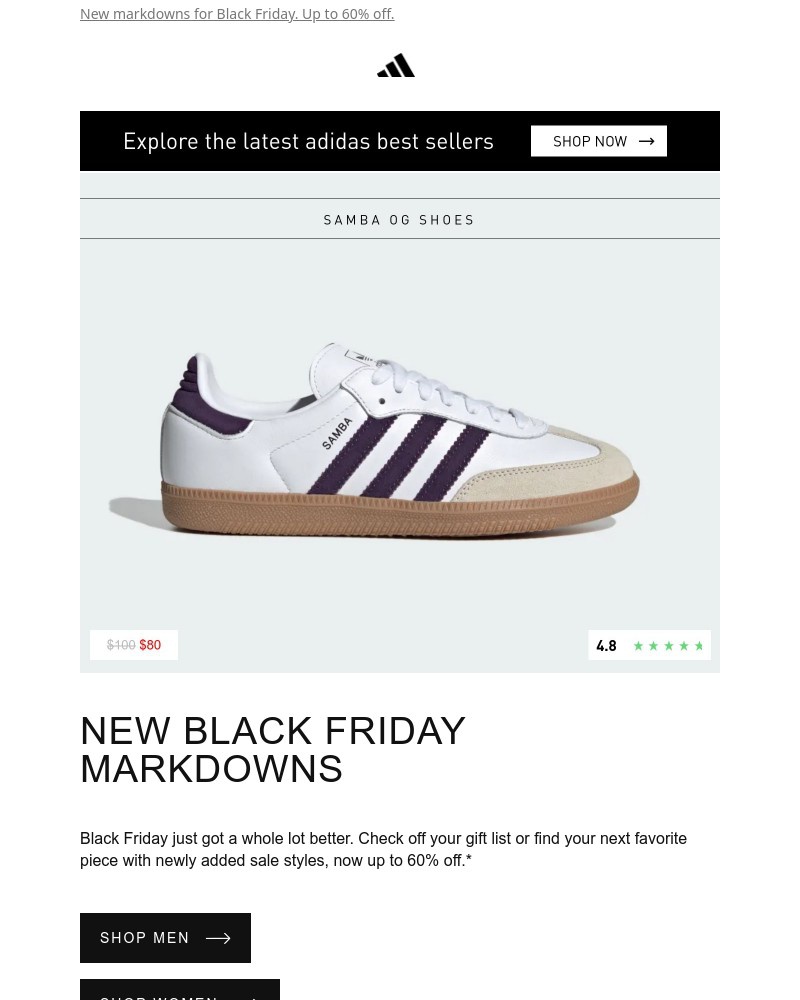Click the SHOP MEN button
Viewport: 800px width, 1000px height.
coord(165,938)
